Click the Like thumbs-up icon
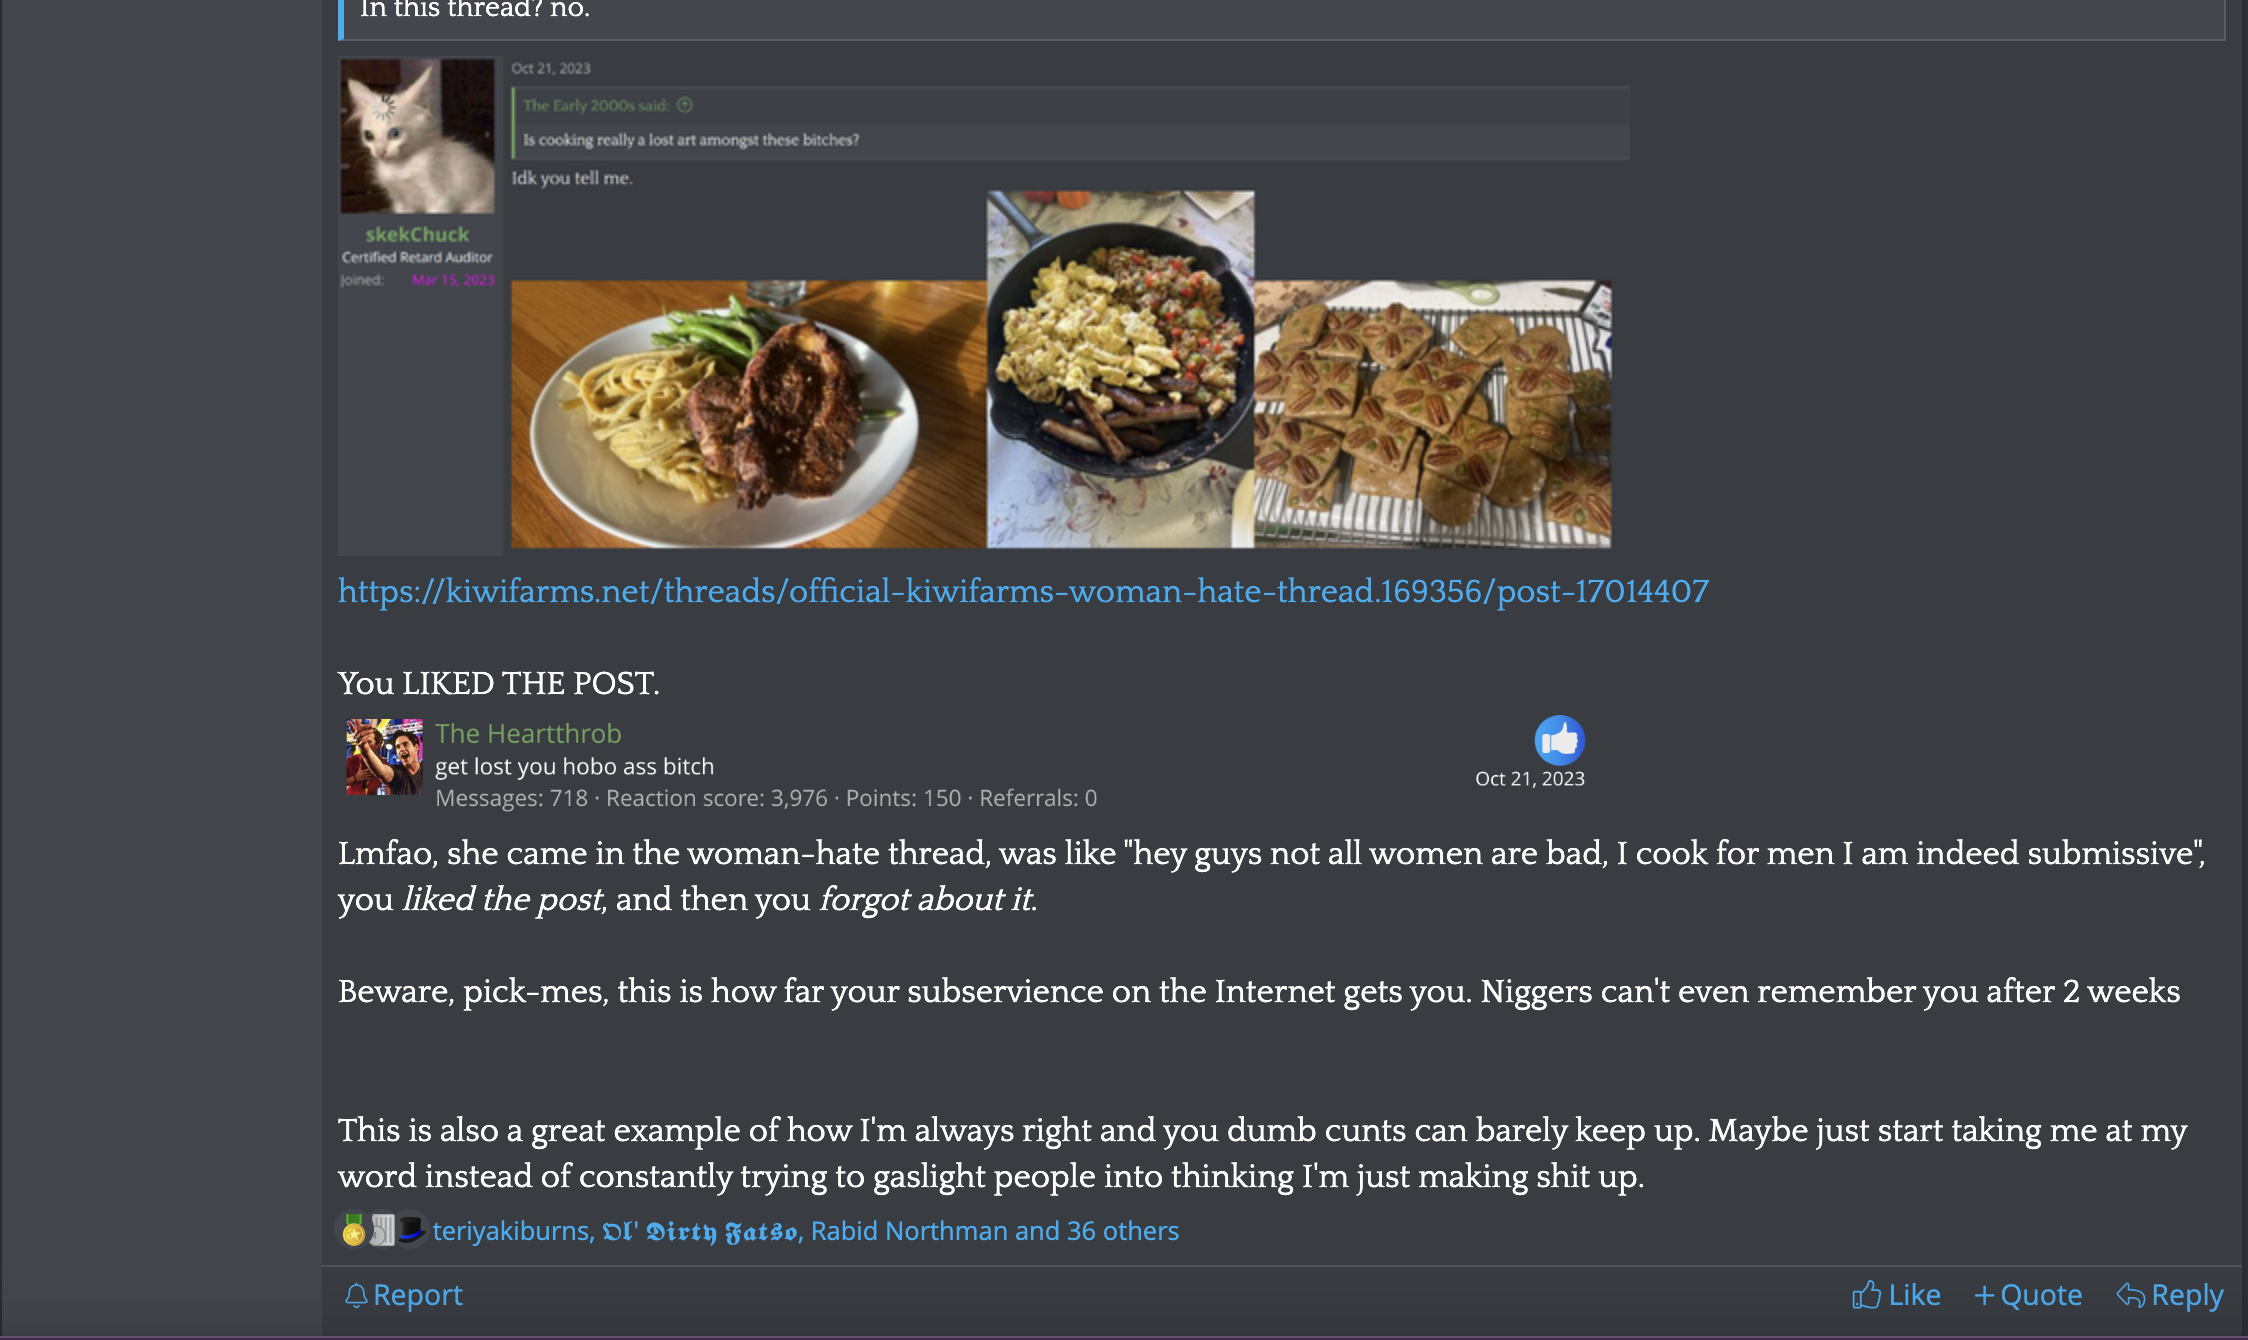 pos(1866,1295)
